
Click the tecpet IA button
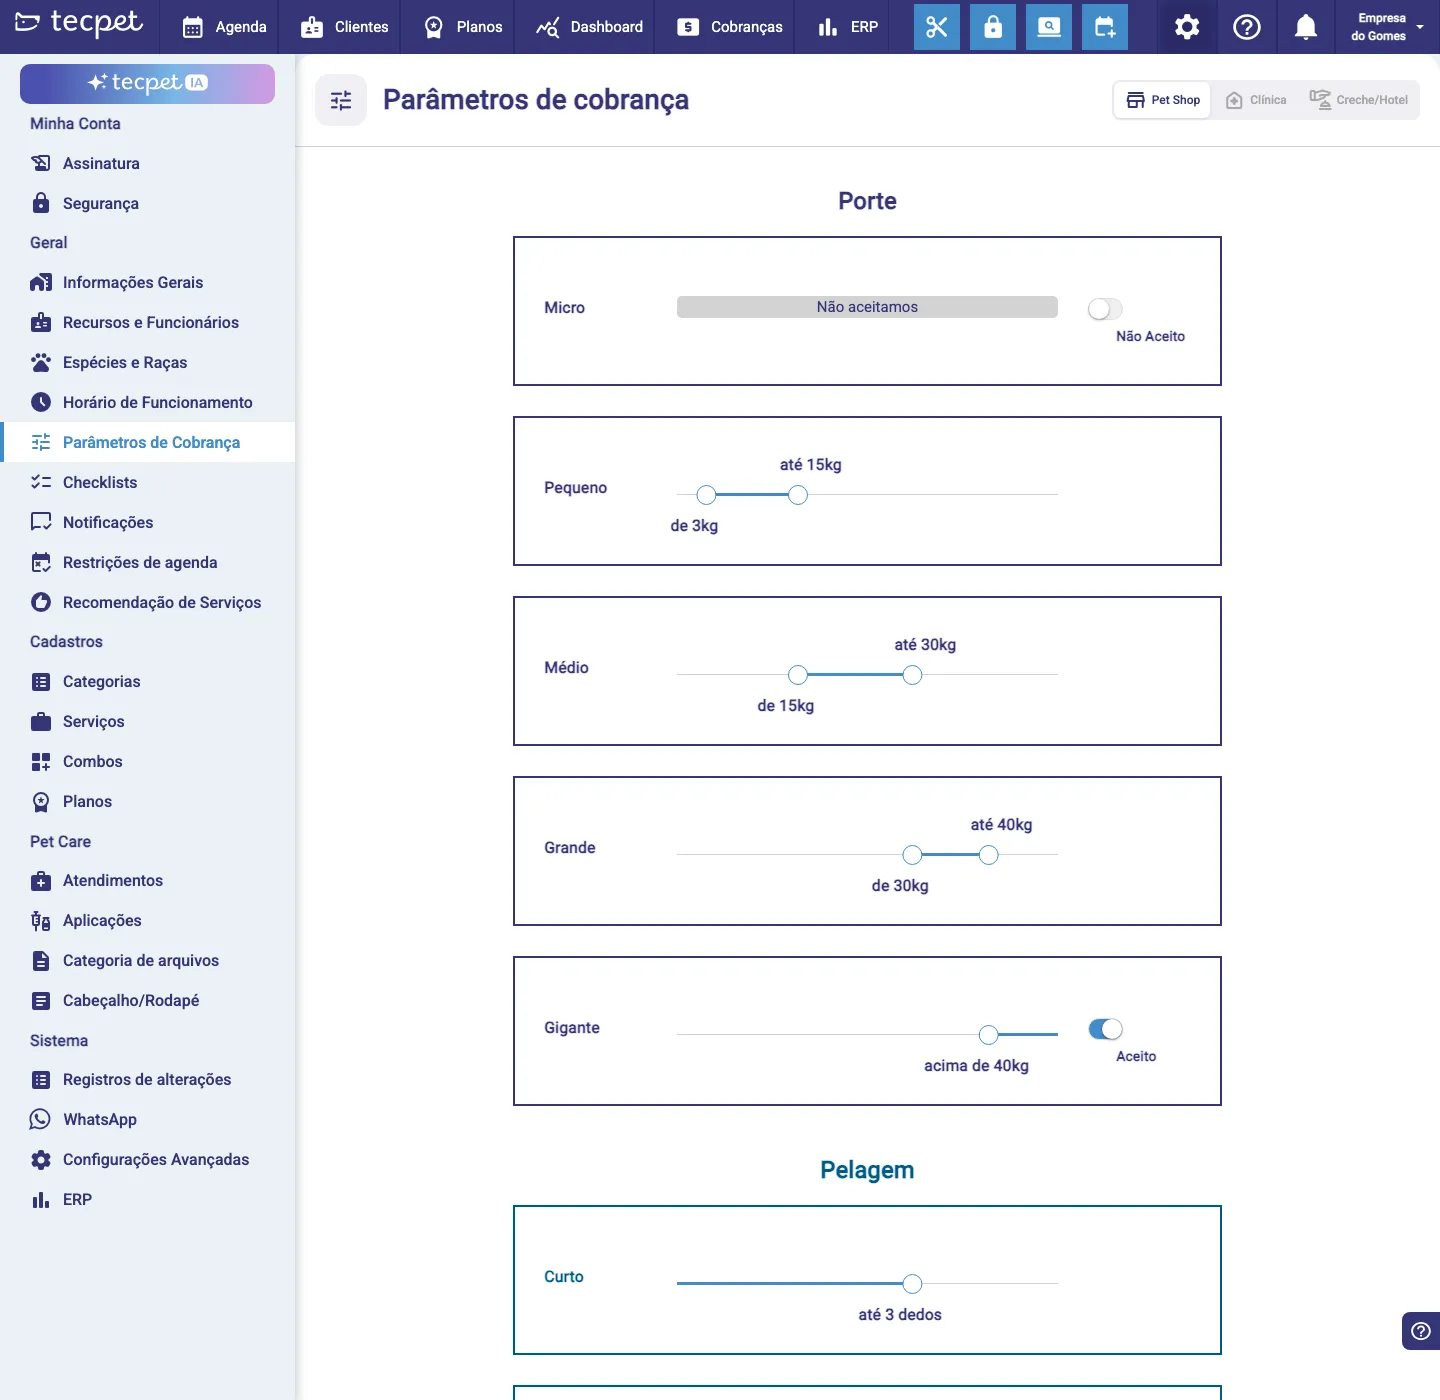point(147,84)
